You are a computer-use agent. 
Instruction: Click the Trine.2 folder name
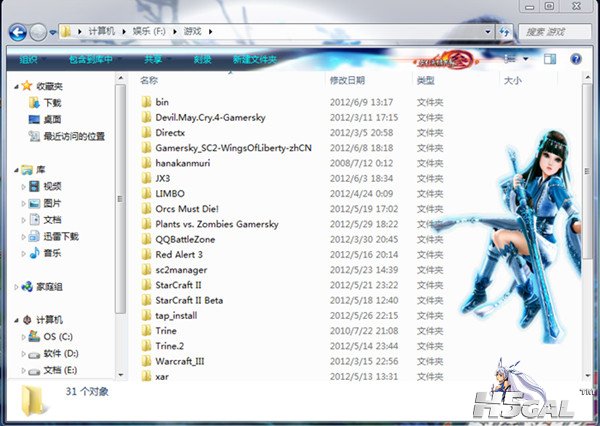pos(170,346)
